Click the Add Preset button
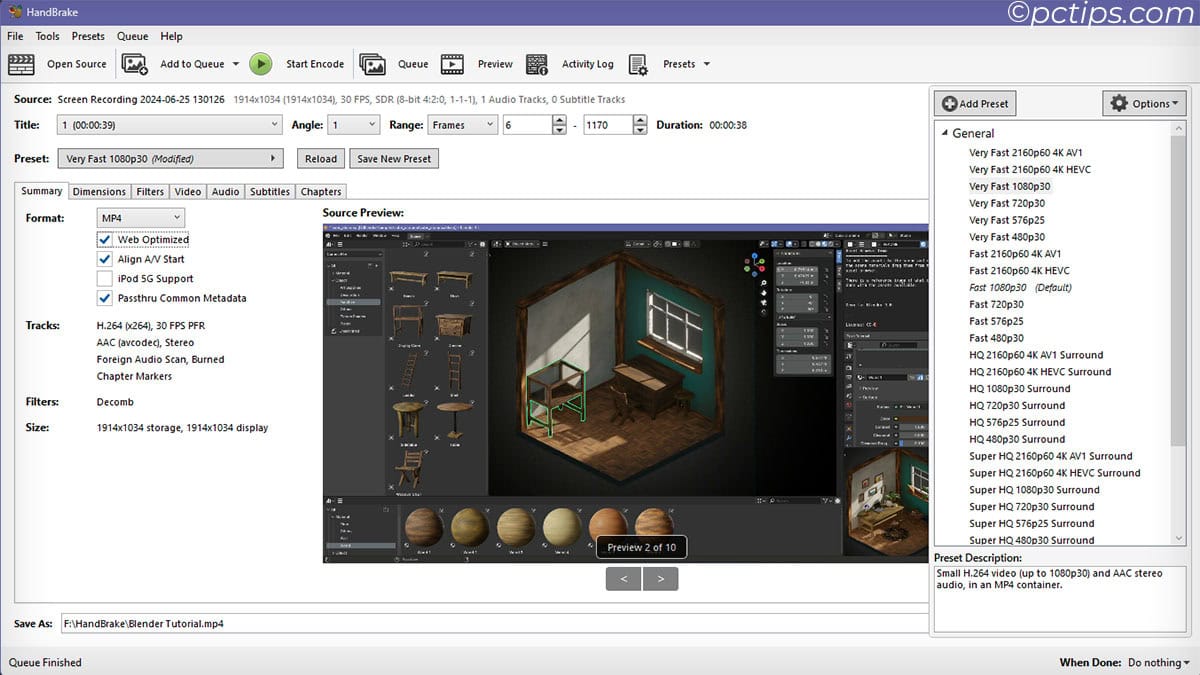 [974, 103]
